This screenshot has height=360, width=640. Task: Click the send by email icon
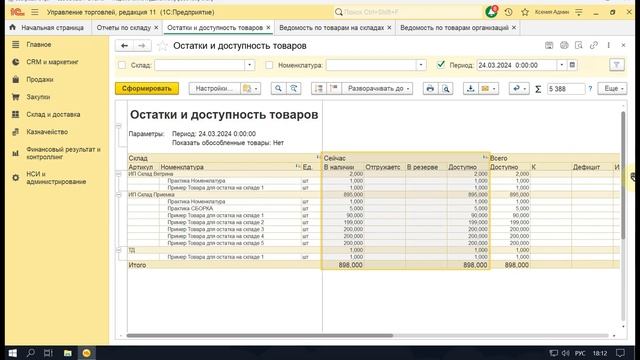coord(485,89)
